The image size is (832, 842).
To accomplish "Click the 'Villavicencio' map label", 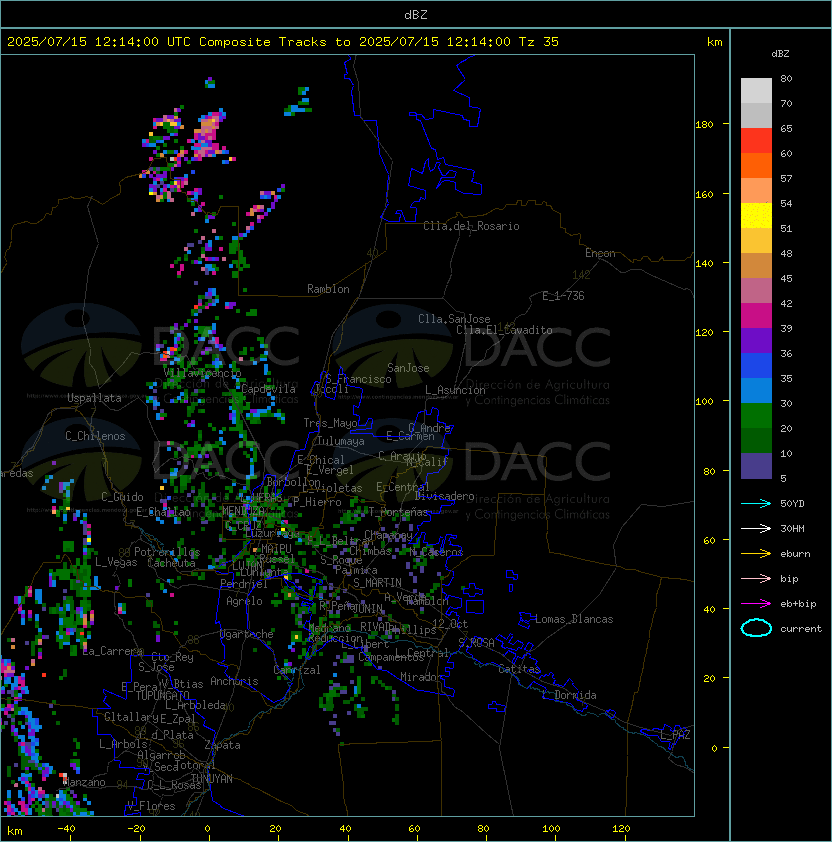I will tap(202, 372).
